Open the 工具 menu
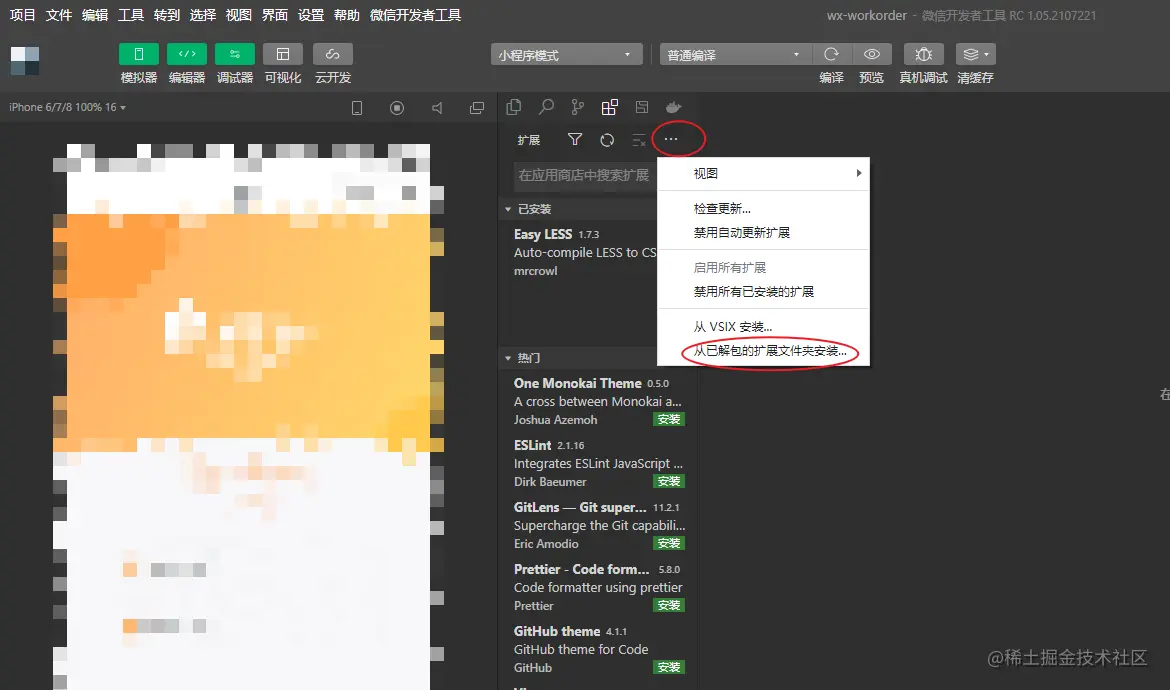 [131, 15]
